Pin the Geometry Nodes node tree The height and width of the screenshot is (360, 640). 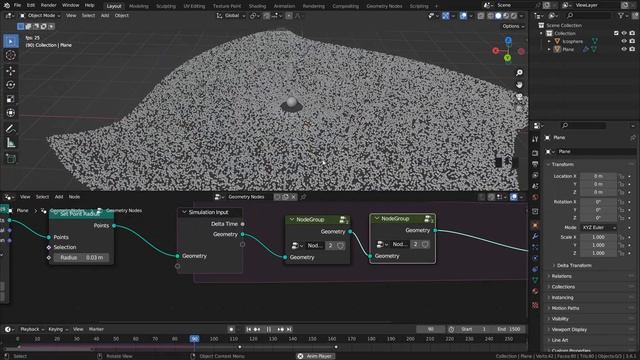point(303,197)
